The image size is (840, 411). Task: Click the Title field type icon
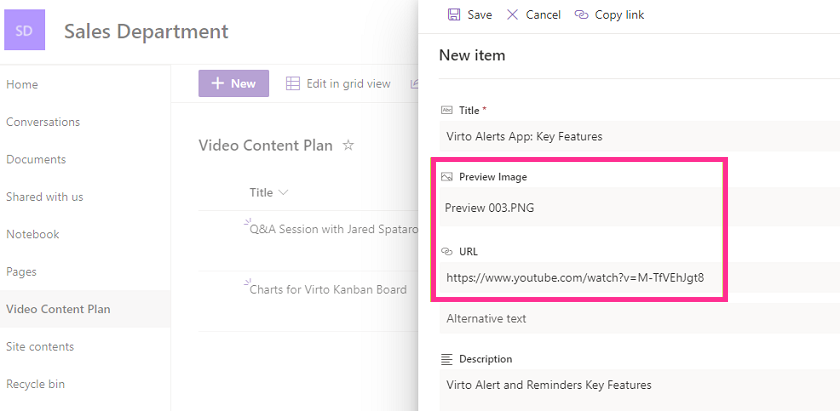coord(446,110)
